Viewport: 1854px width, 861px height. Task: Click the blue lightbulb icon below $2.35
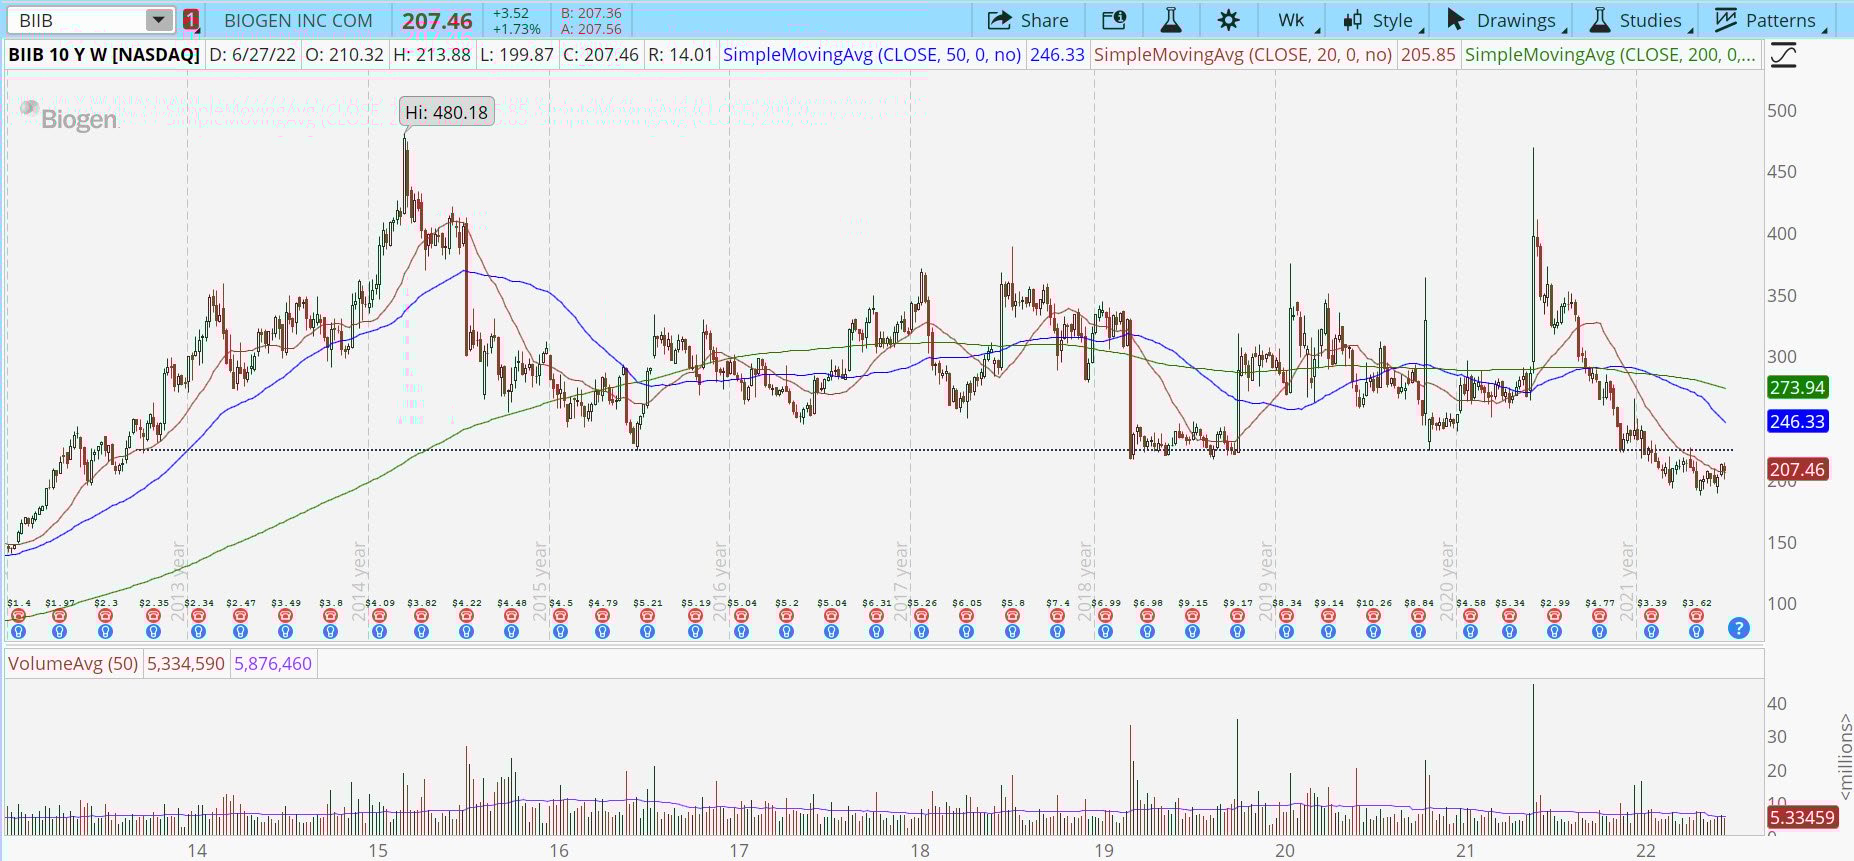click(x=153, y=631)
